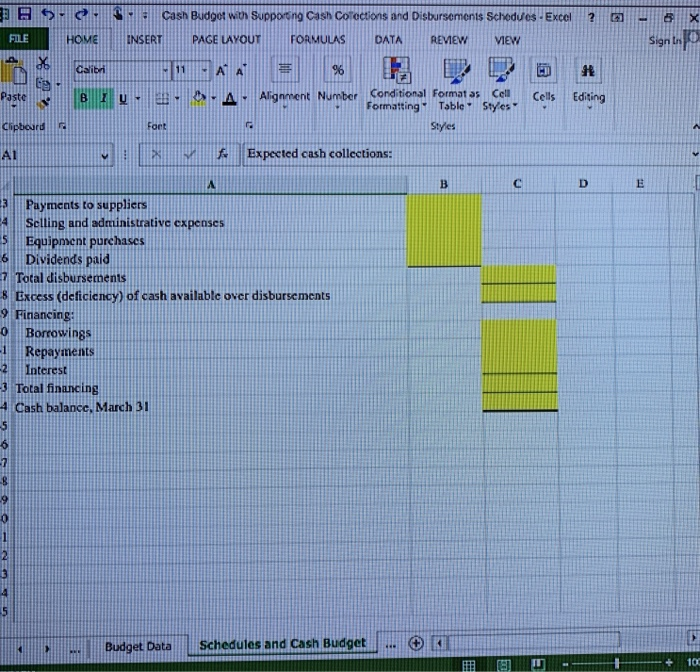The width and height of the screenshot is (700, 672).
Task: Toggle Underline formatting
Action: pyautogui.click(x=123, y=99)
